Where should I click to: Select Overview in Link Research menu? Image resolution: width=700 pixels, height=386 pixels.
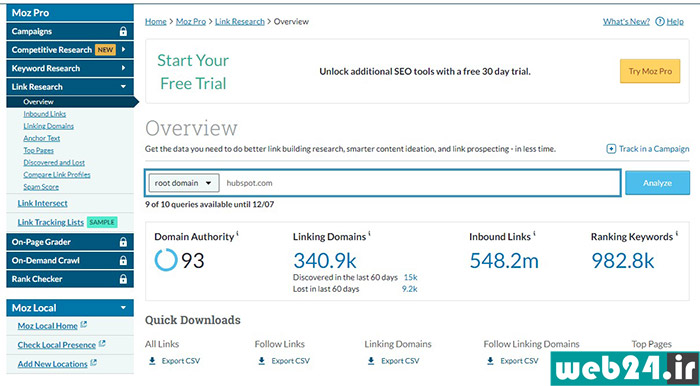71,102
